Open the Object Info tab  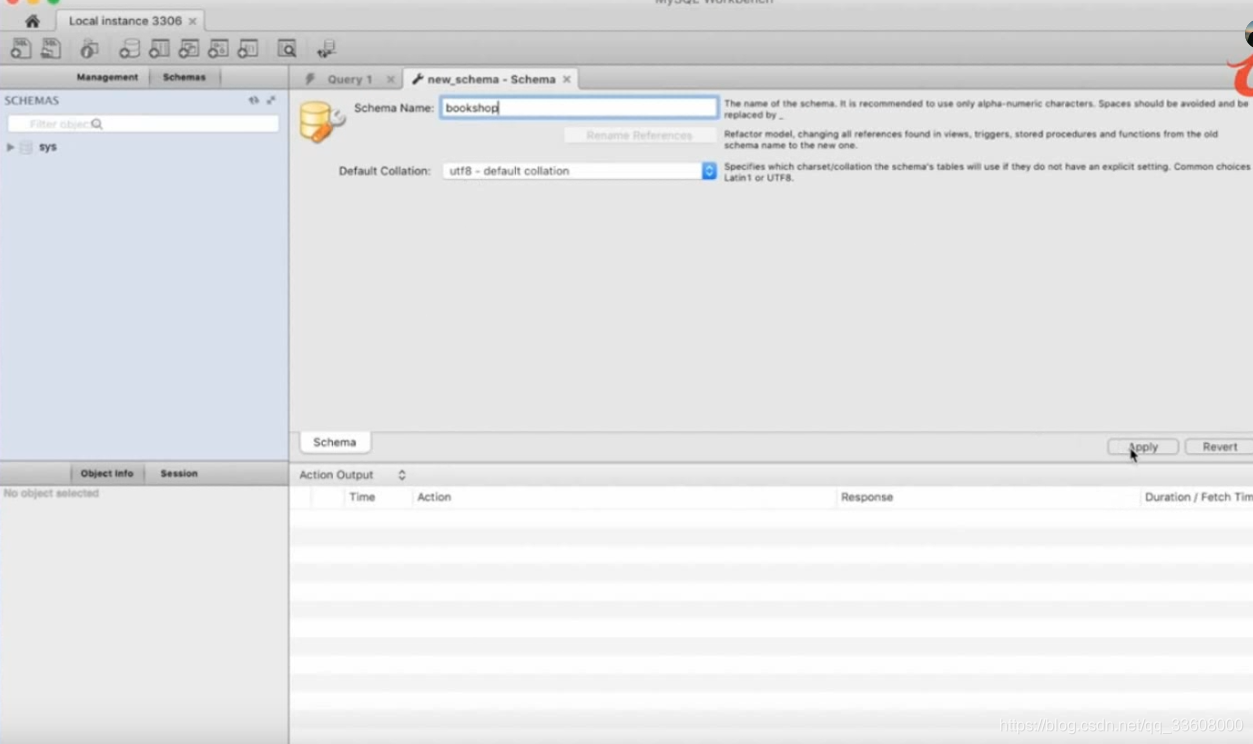[107, 473]
